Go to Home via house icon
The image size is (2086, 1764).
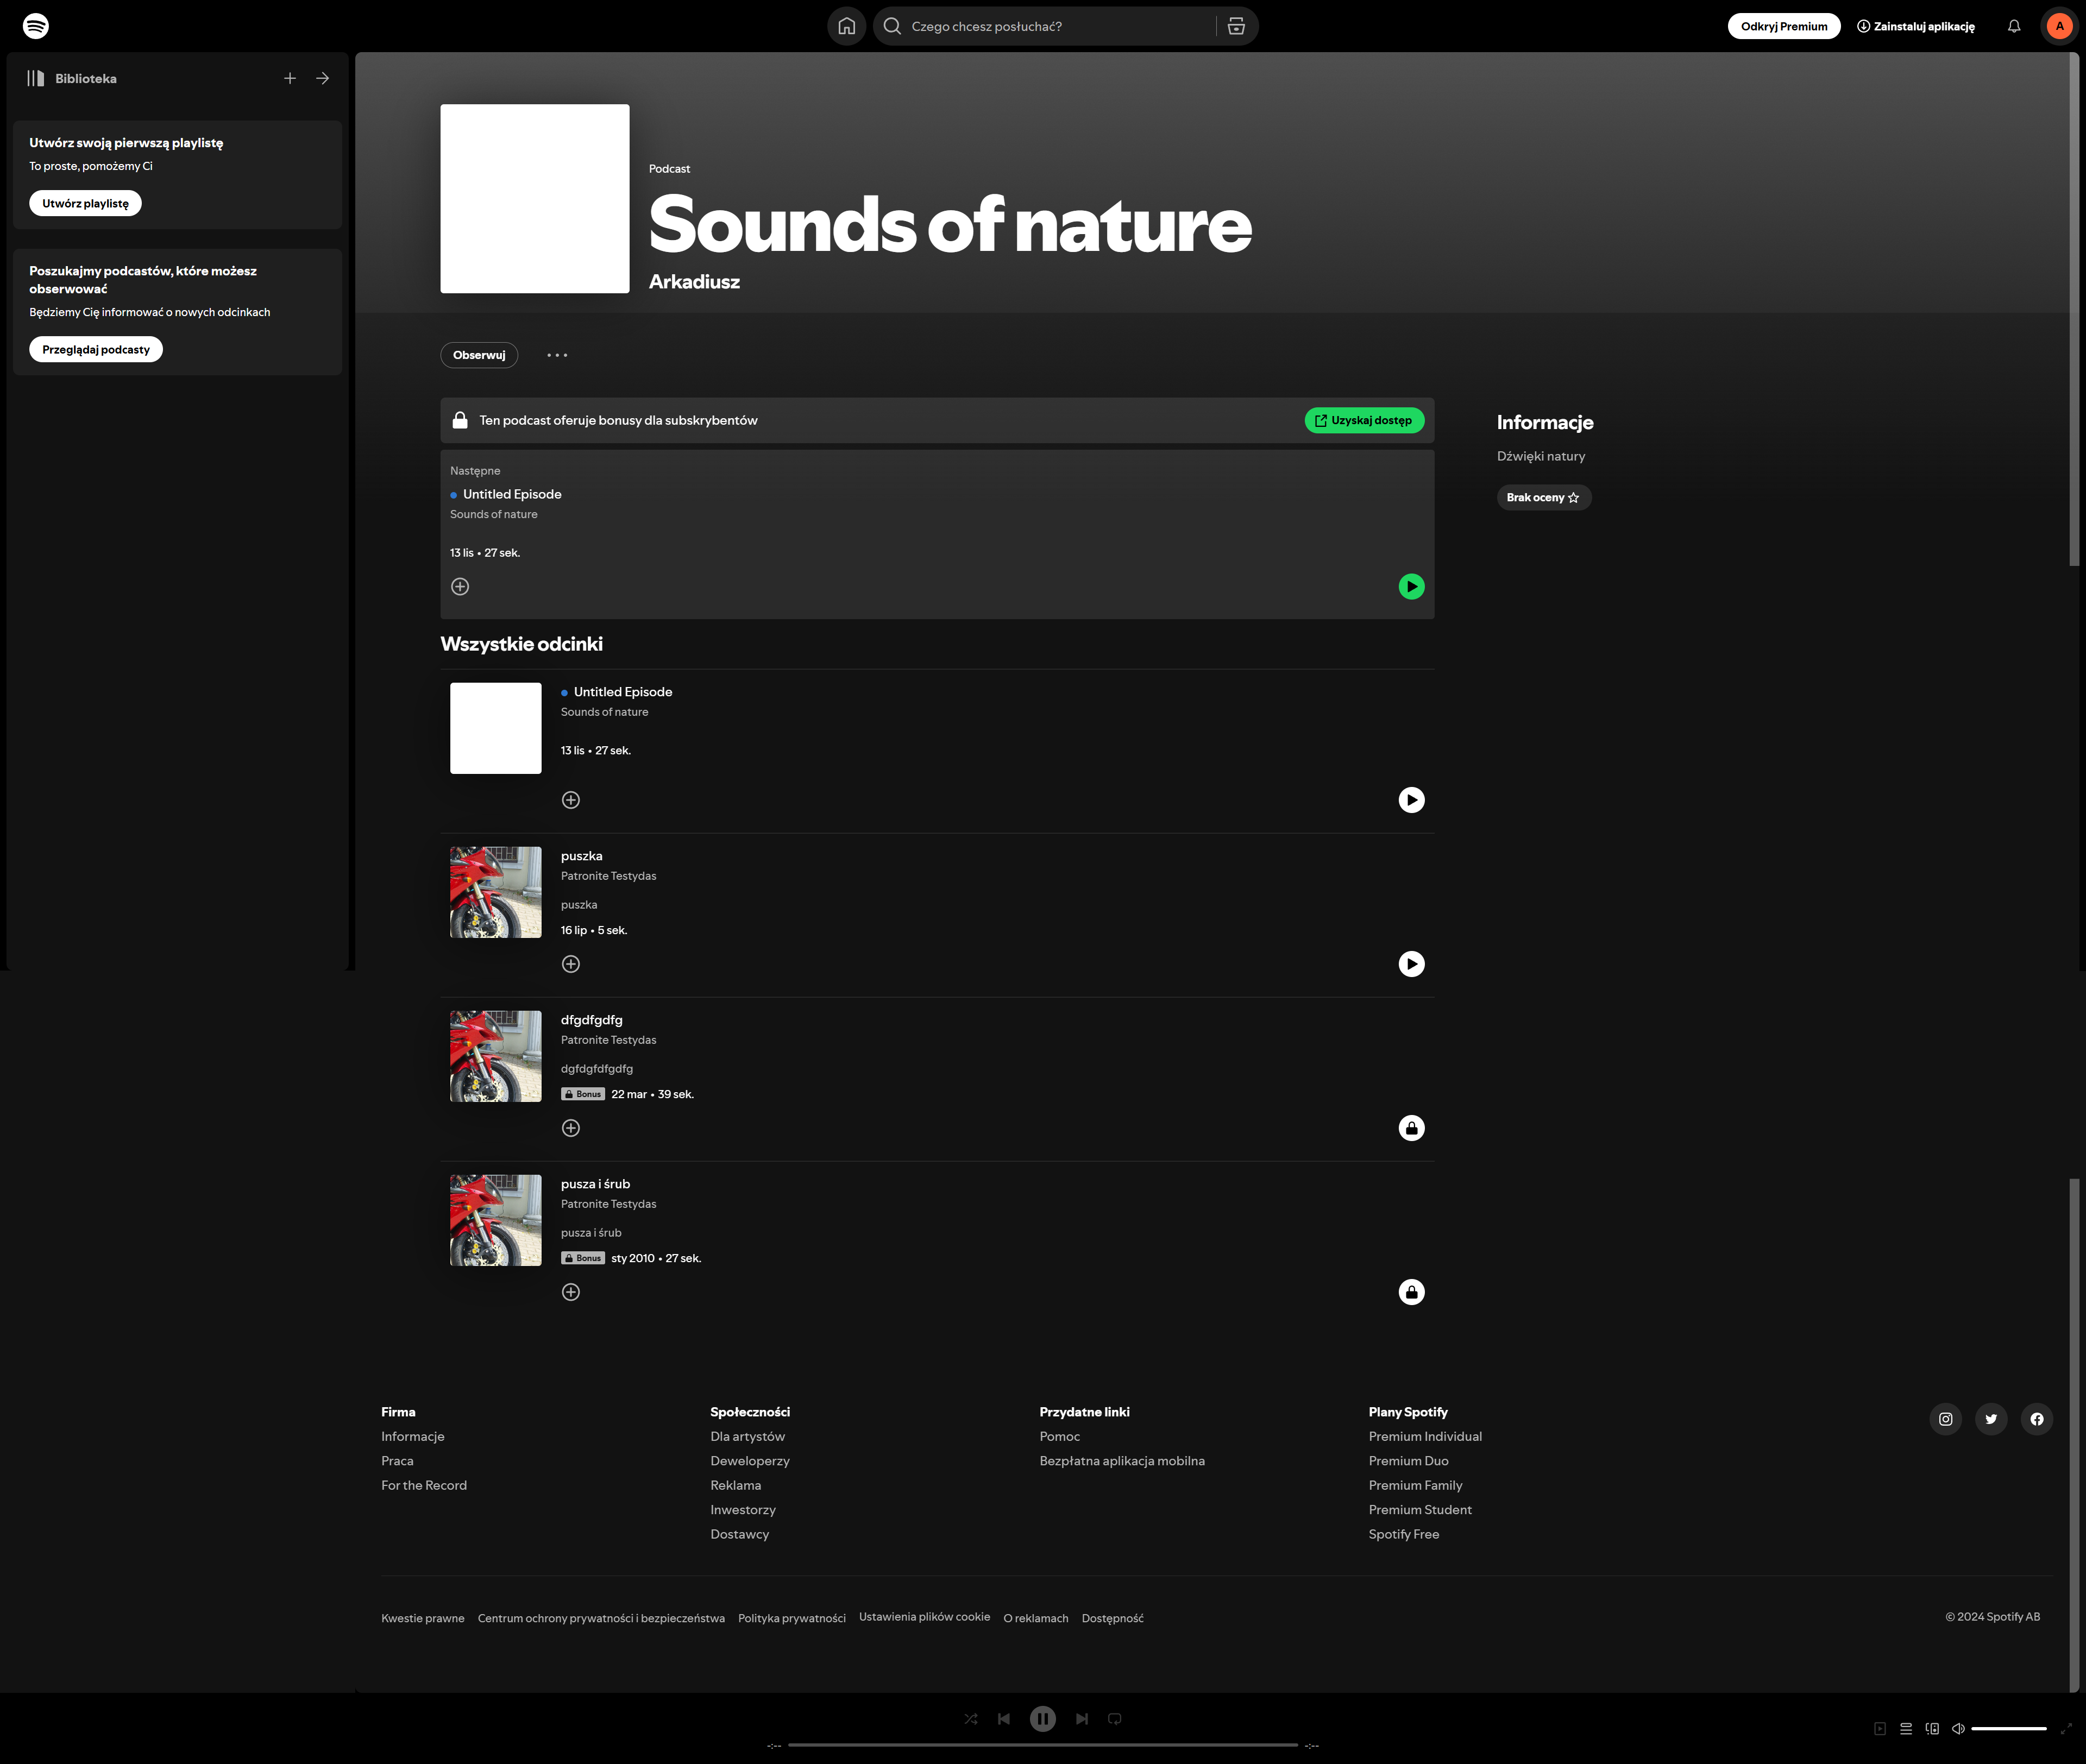click(846, 26)
